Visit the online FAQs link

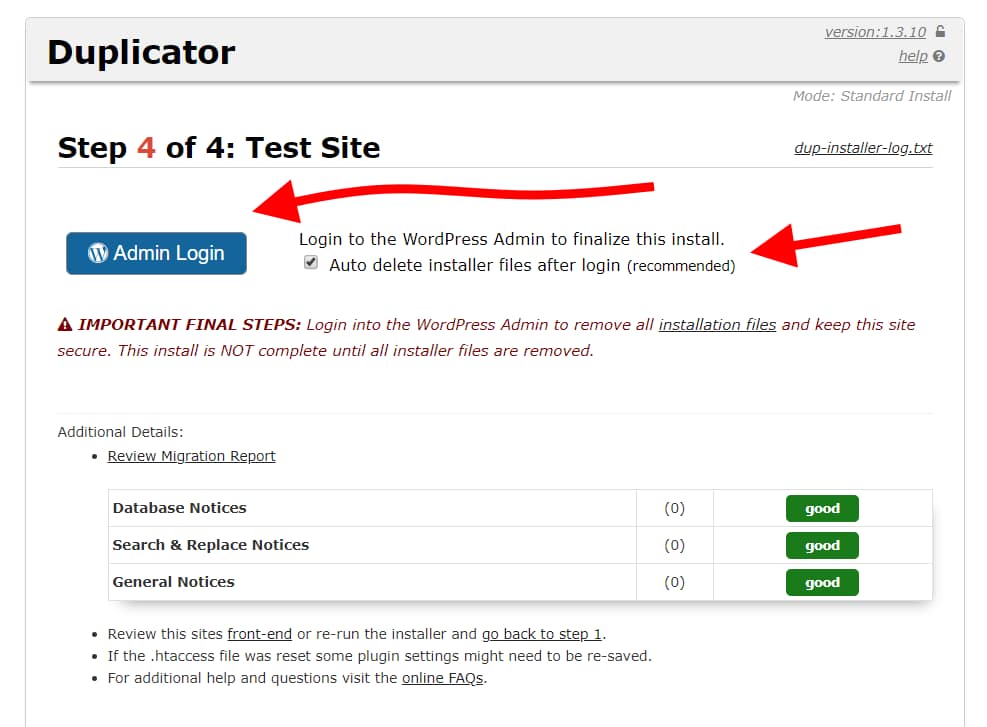442,678
